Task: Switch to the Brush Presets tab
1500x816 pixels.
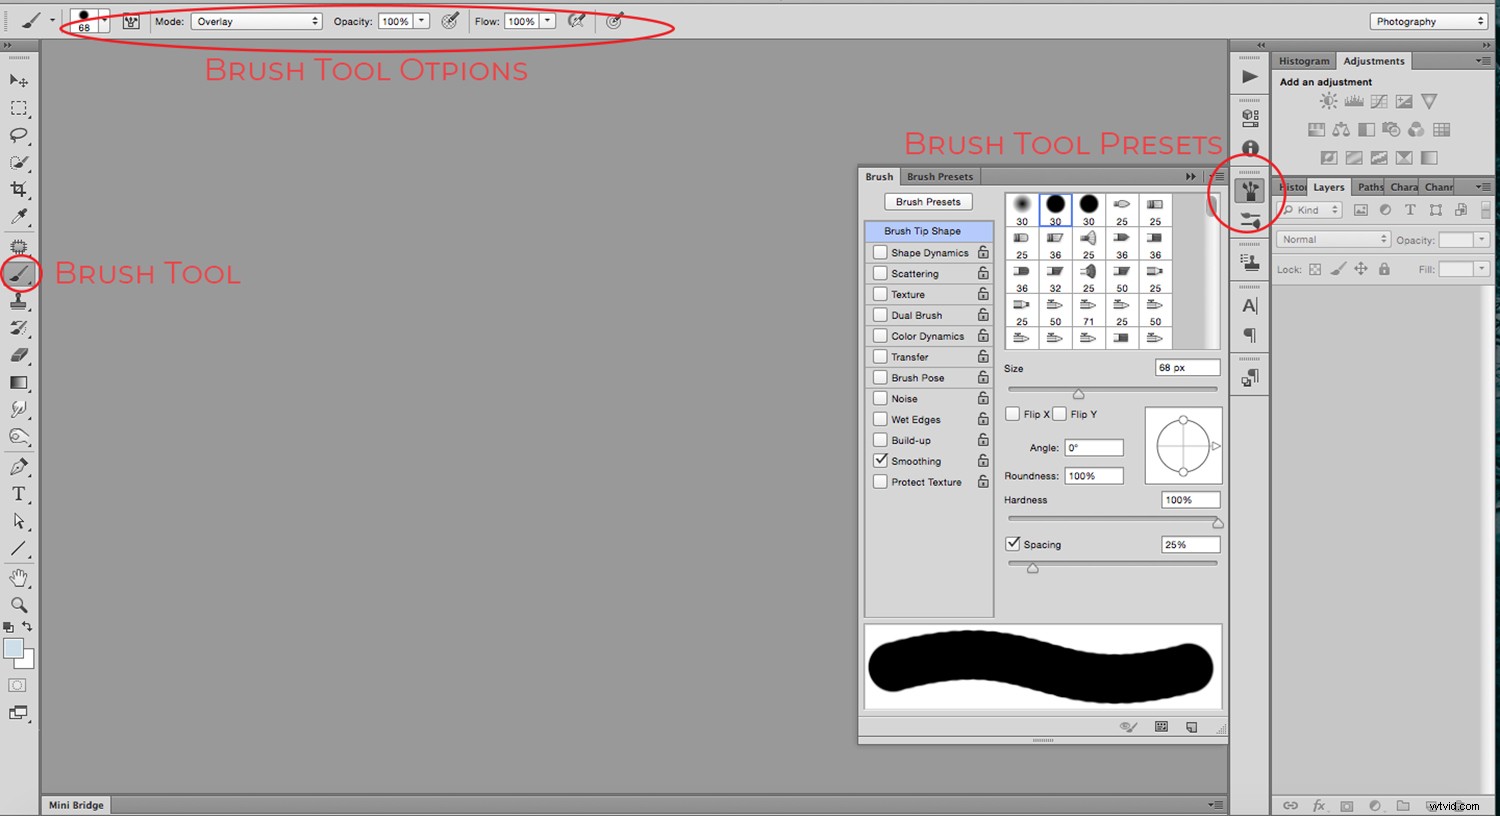Action: (x=939, y=176)
